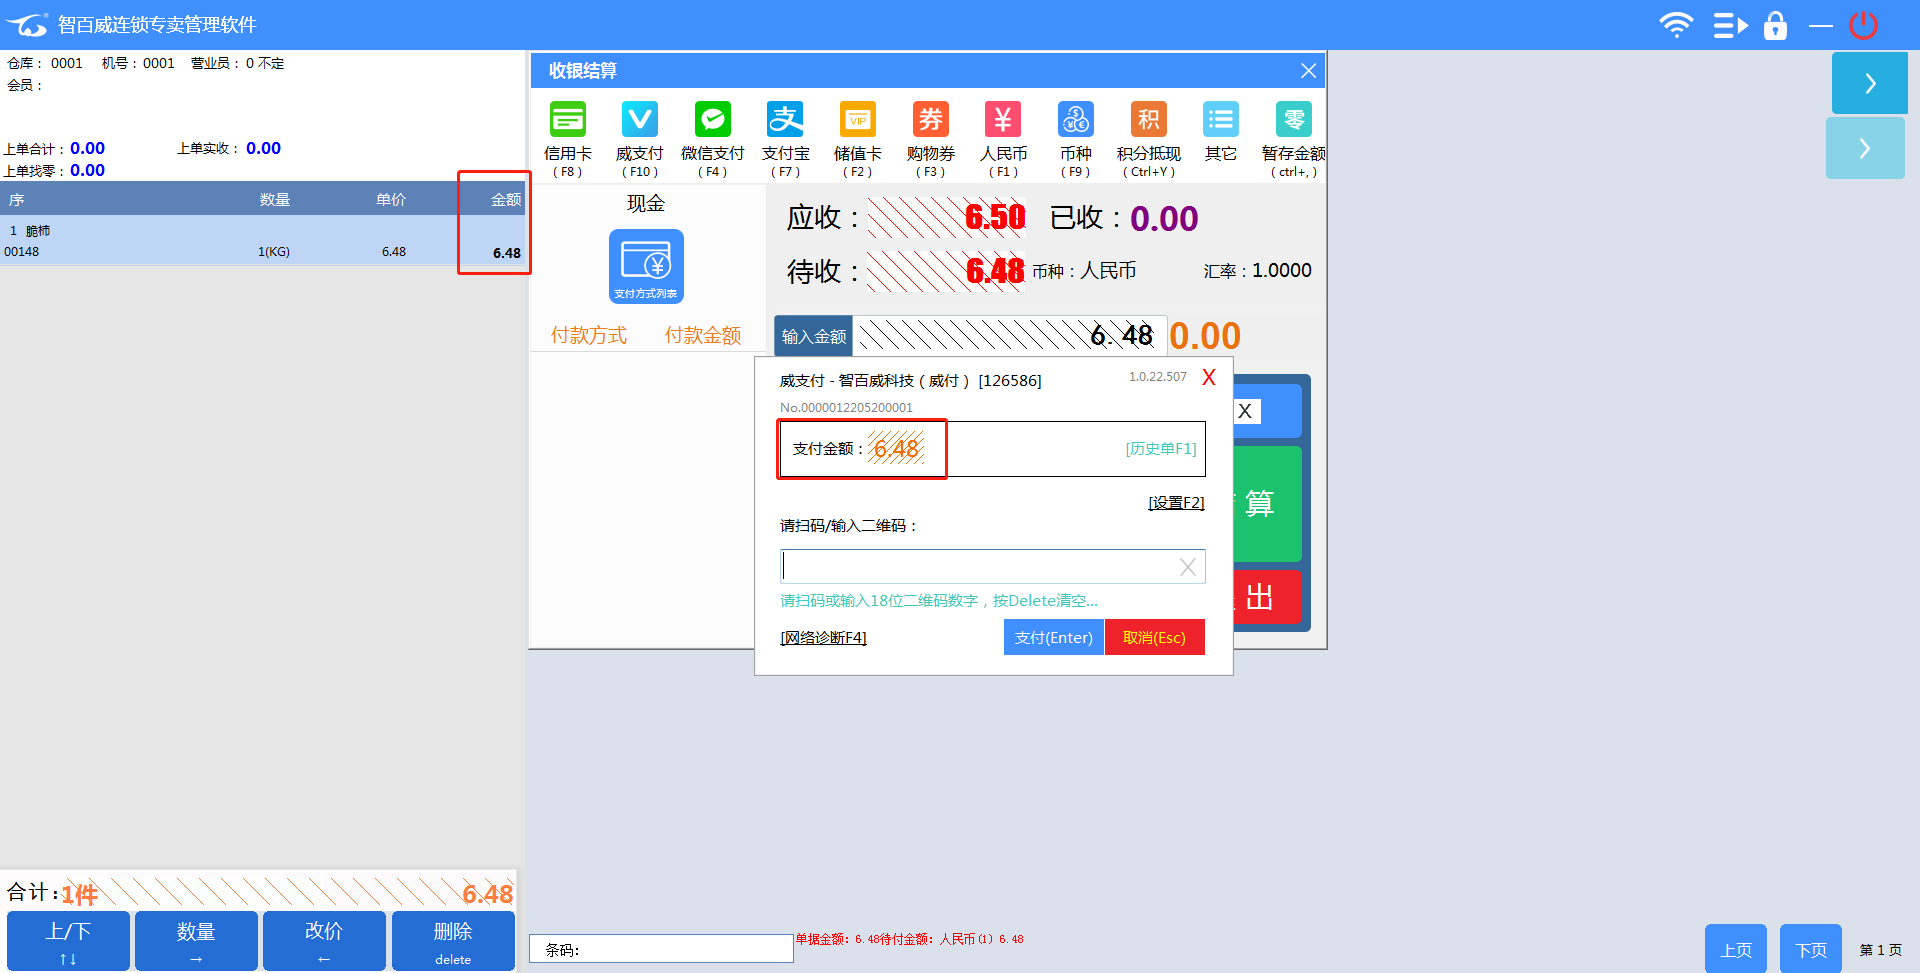The width and height of the screenshot is (1920, 973).
Task: Select the 人民币 RMB cash icon
Action: coord(1003,120)
